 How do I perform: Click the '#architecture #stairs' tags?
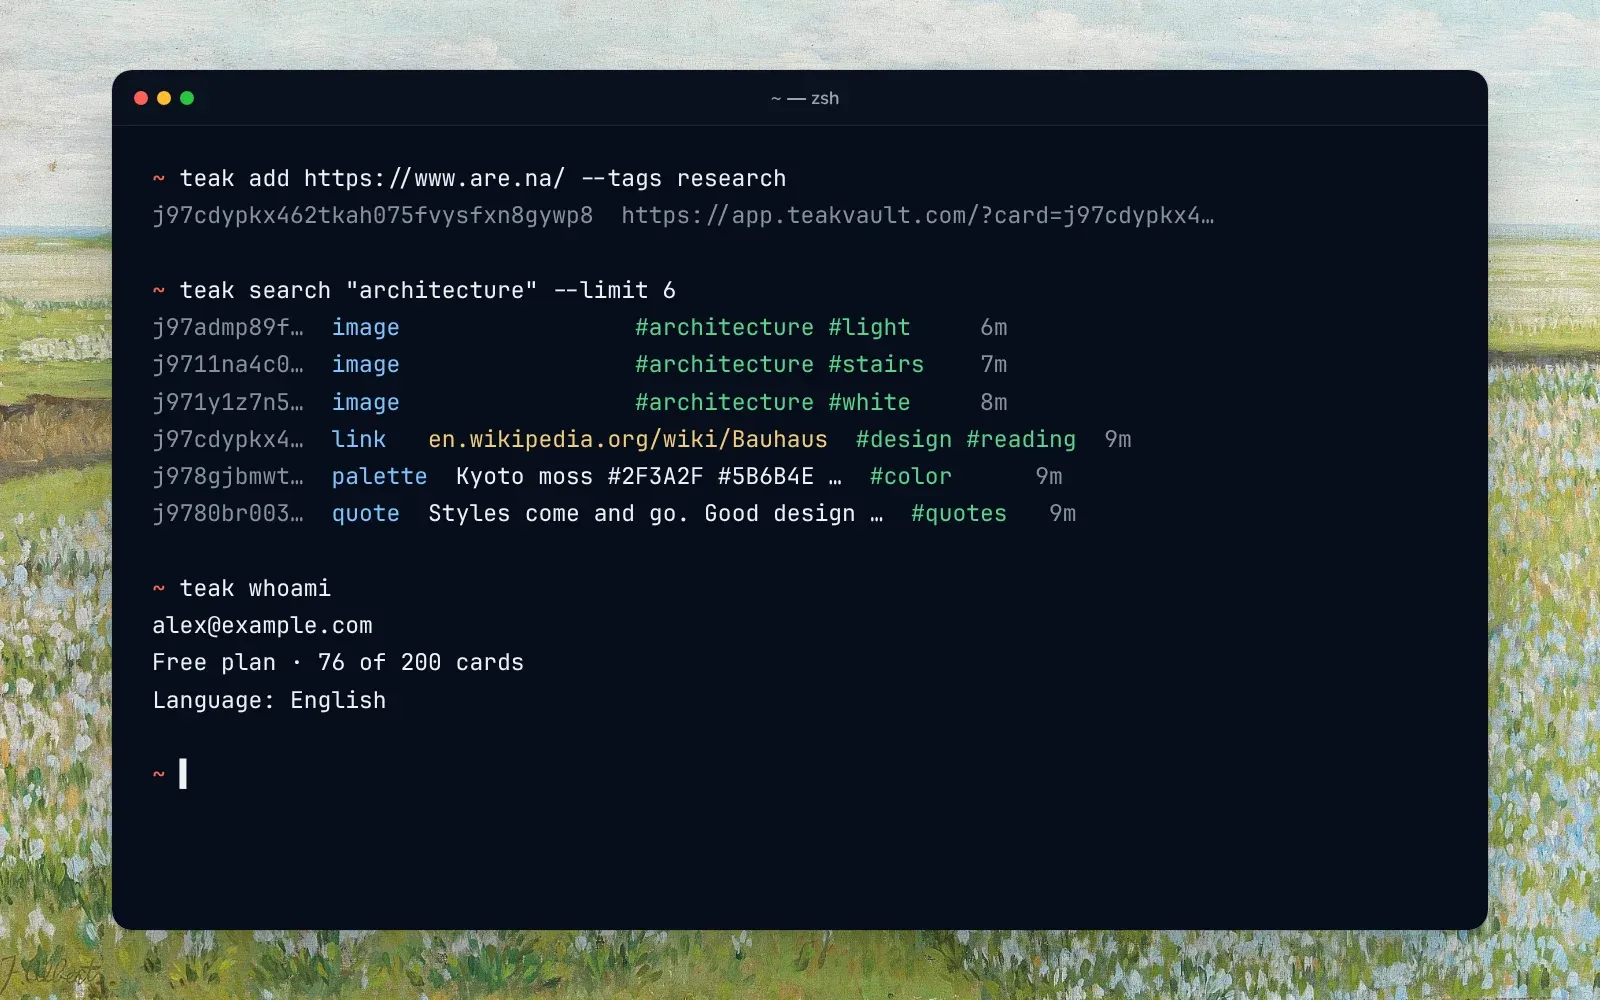tap(780, 365)
